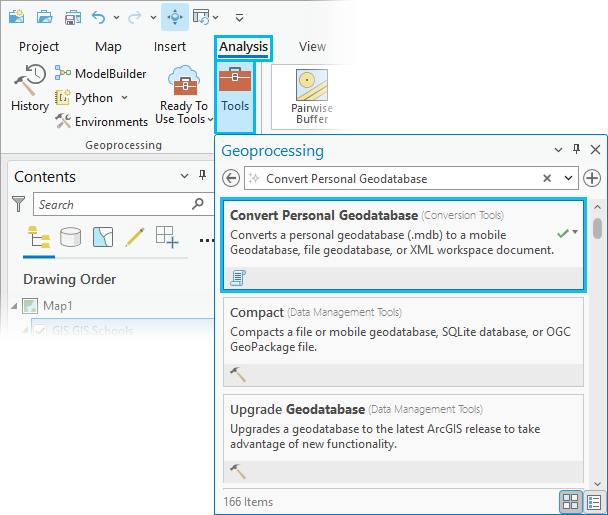The width and height of the screenshot is (608, 515).
Task: Click the Redo arrow icon
Action: pos(135,17)
